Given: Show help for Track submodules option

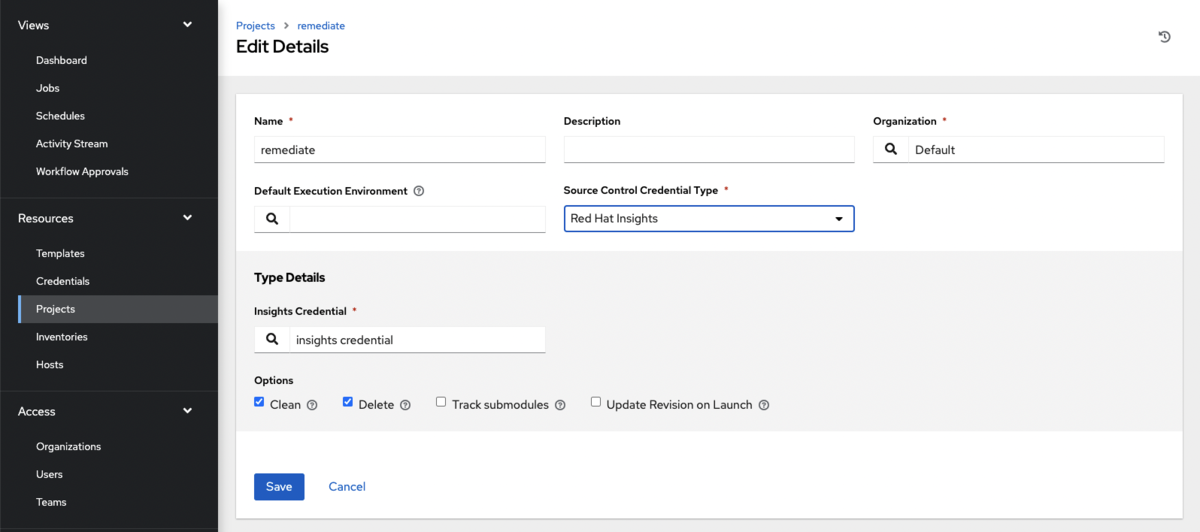Looking at the screenshot, I should click(560, 405).
